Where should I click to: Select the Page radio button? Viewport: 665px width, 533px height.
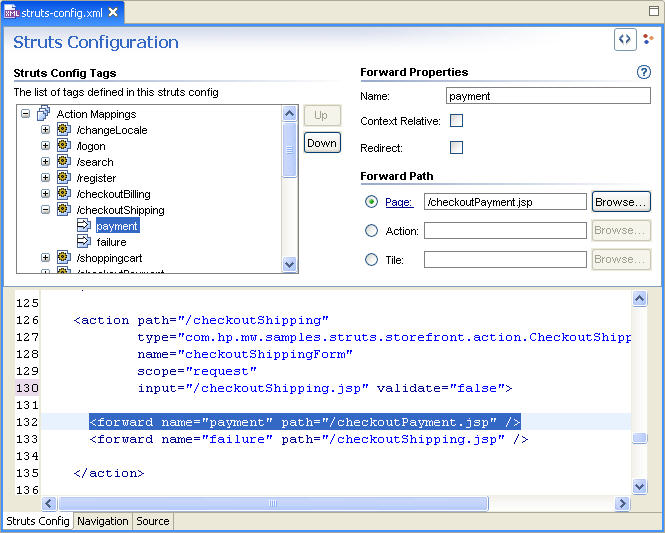[x=372, y=202]
